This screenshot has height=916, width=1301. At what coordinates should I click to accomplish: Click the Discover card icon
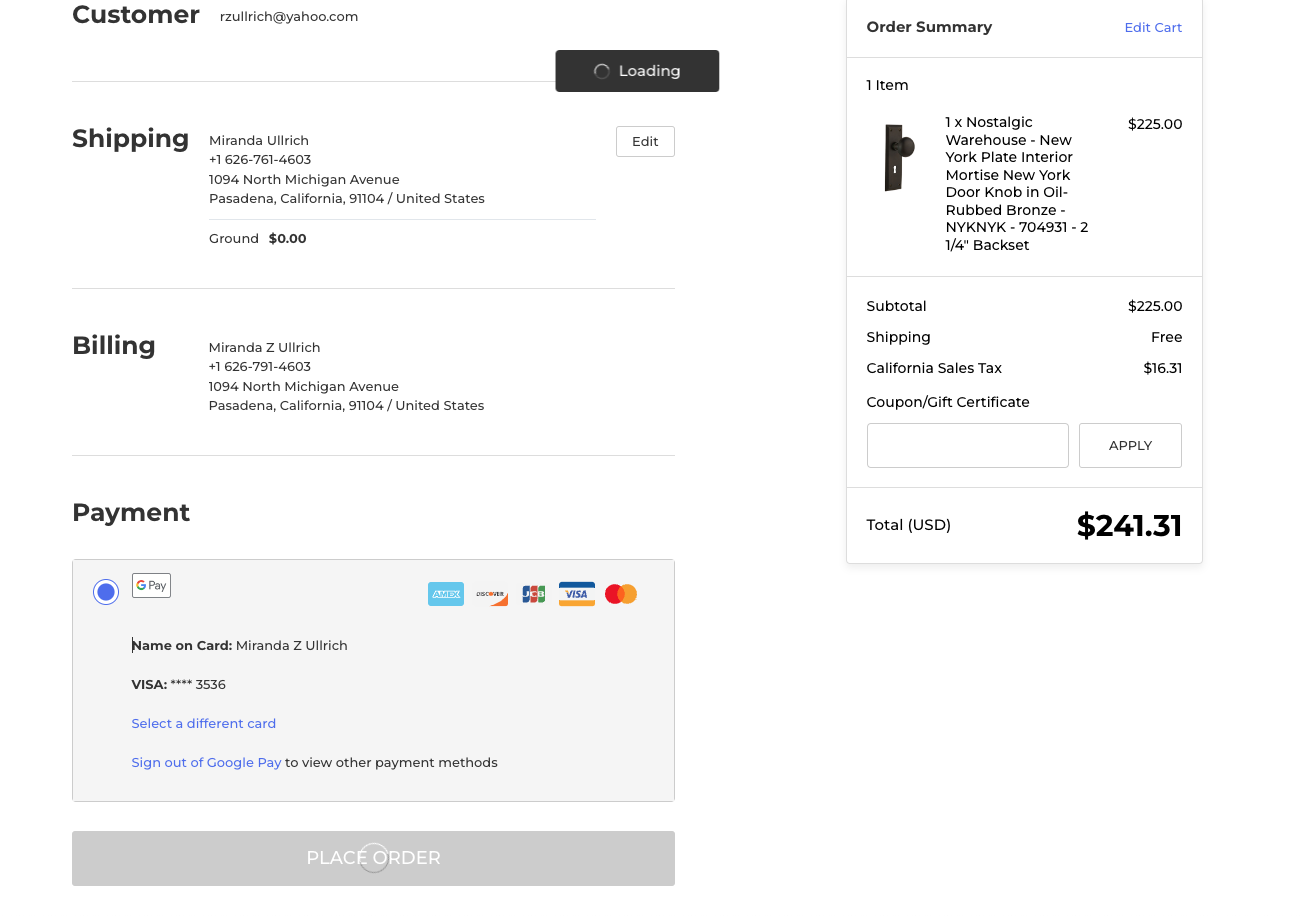(491, 594)
